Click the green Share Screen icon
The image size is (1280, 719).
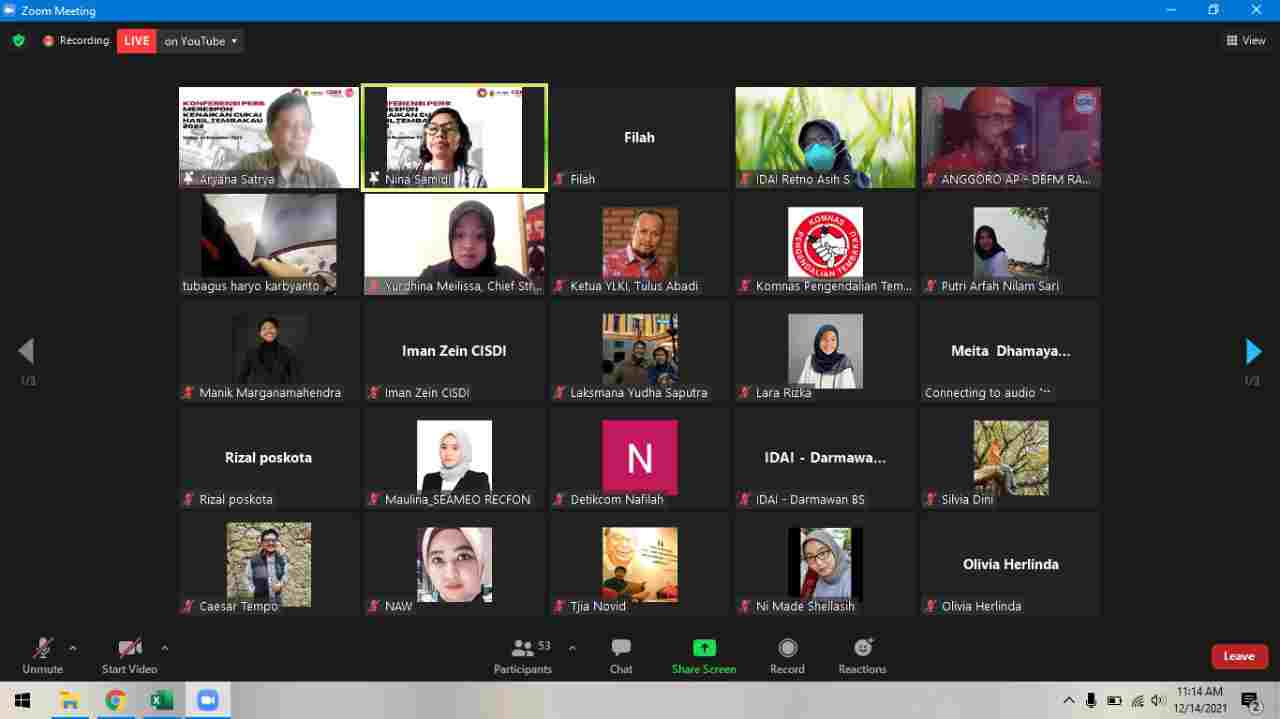(704, 648)
